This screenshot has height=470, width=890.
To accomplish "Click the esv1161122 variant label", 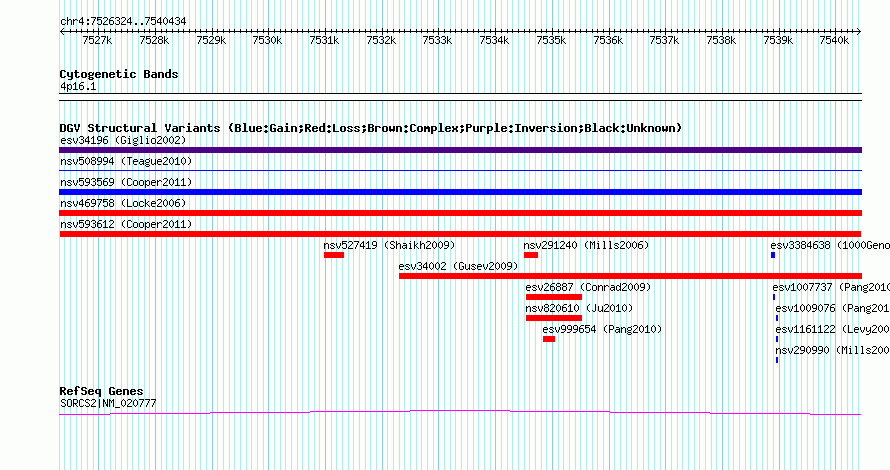I will 833,329.
